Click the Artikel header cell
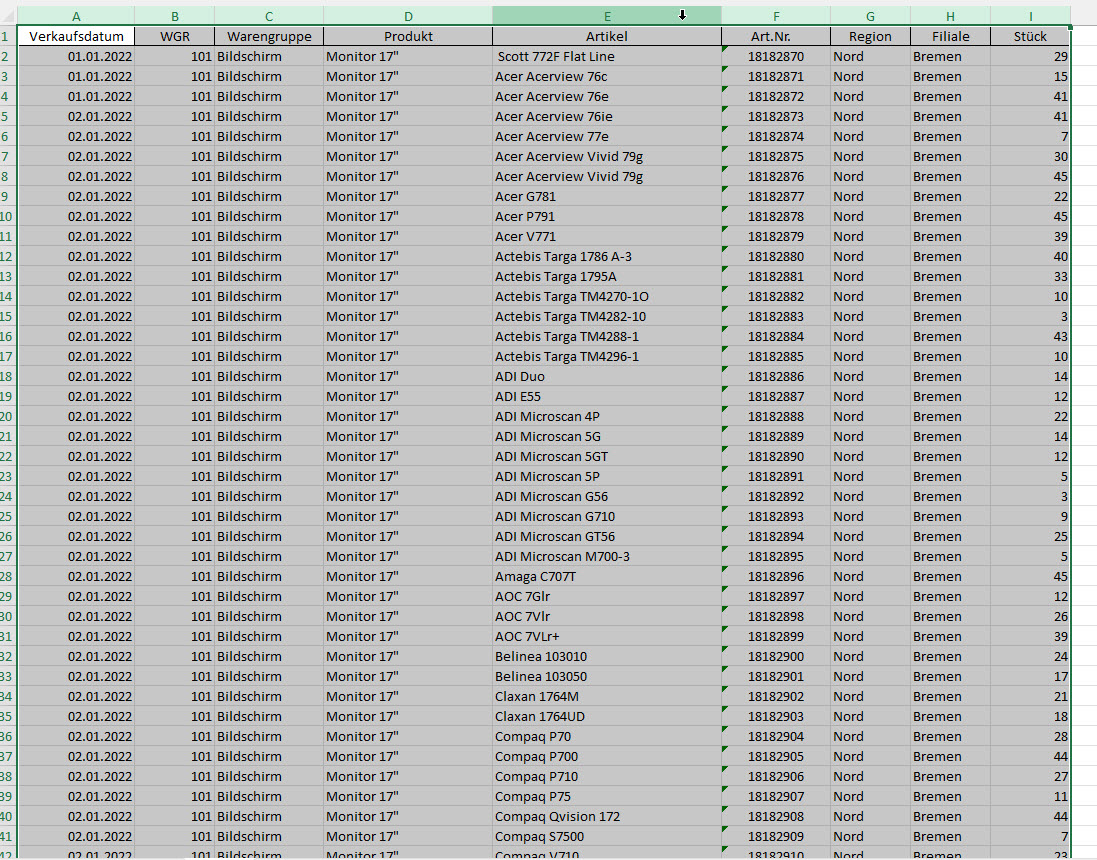The height and width of the screenshot is (860, 1097). click(606, 36)
